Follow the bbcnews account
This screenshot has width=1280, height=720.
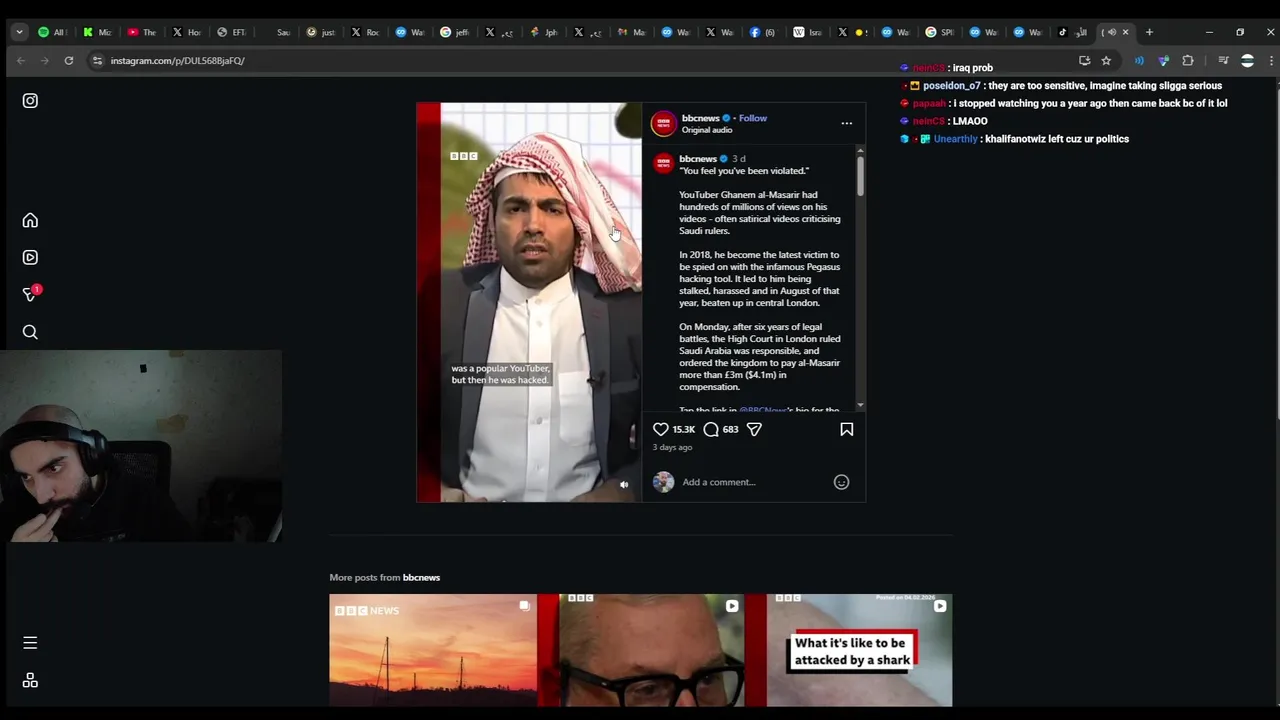[753, 118]
